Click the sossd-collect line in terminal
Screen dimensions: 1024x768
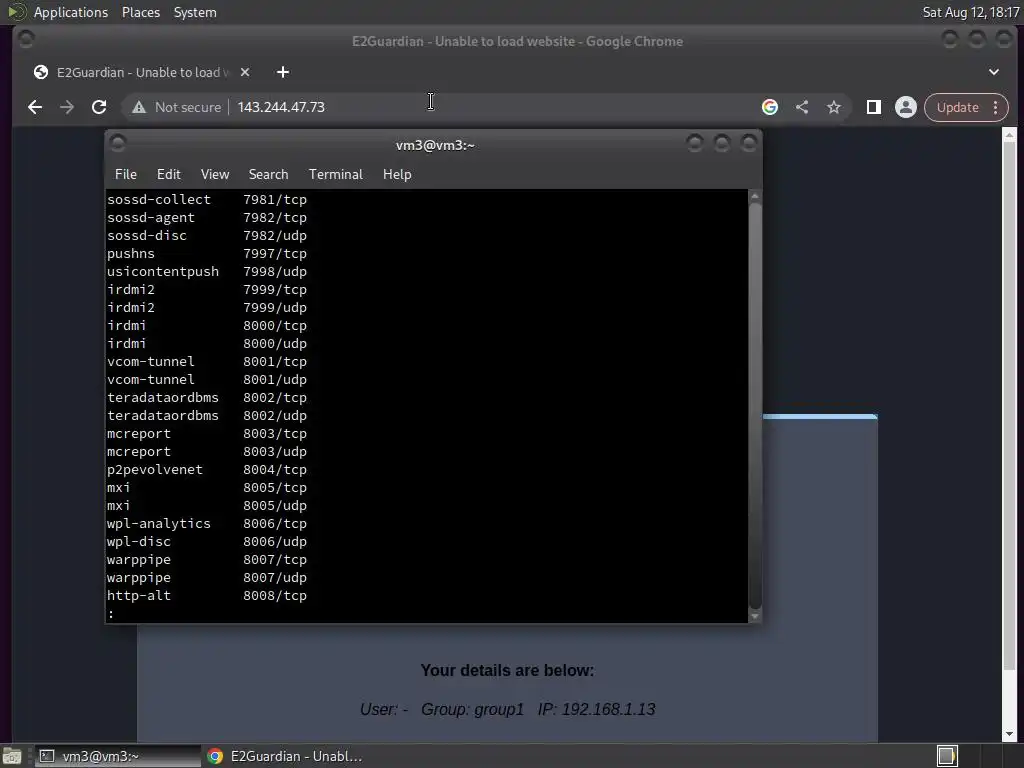pos(207,199)
